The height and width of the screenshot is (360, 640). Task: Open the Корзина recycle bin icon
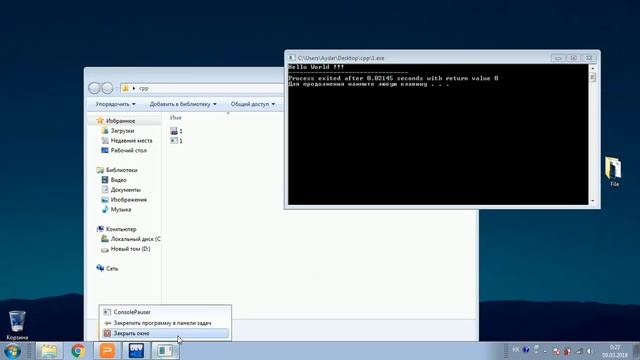coord(17,325)
